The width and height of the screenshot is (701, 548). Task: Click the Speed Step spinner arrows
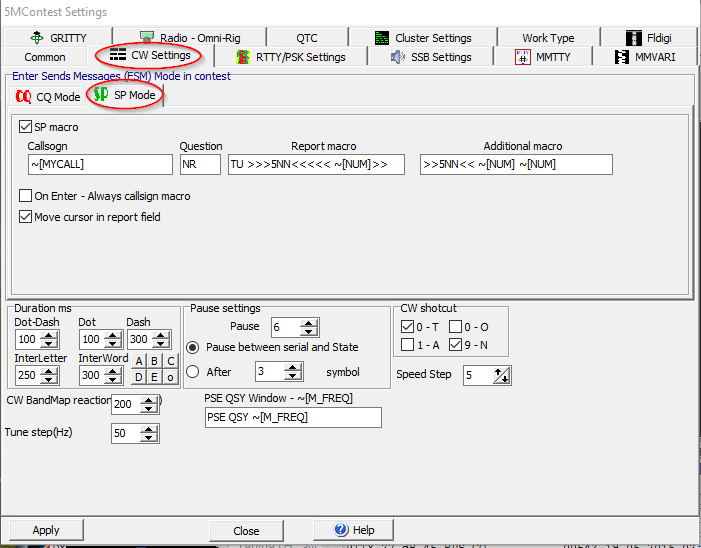[x=502, y=375]
